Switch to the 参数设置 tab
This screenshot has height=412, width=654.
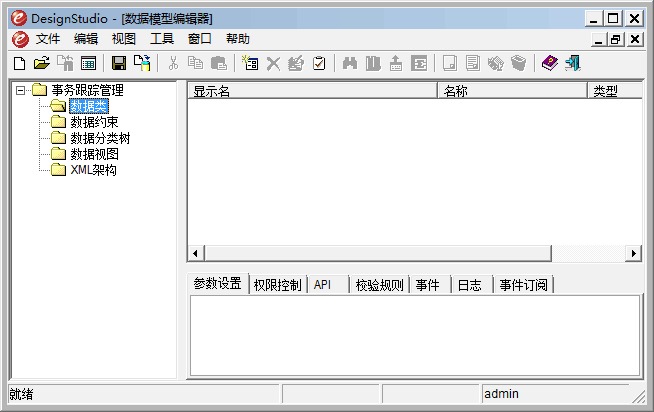pyautogui.click(x=217, y=284)
